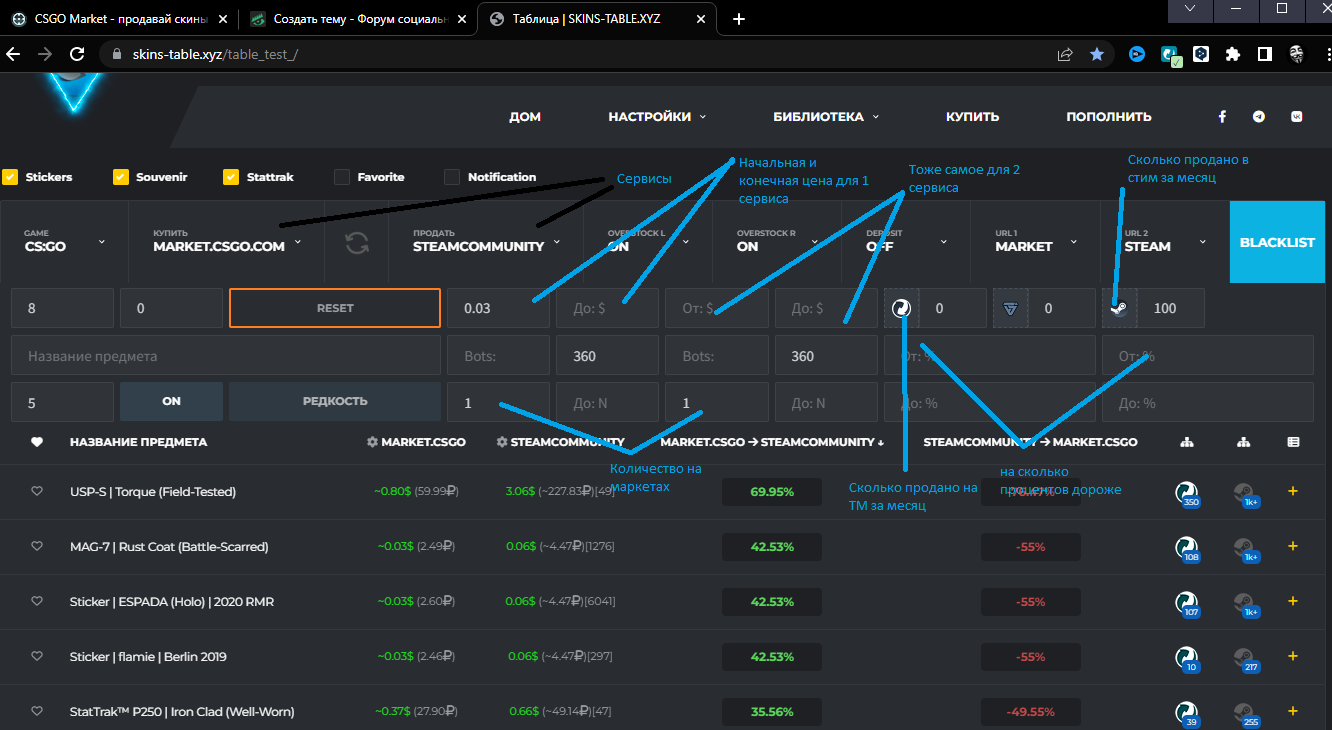Open the Telegram link icon

click(x=1259, y=117)
